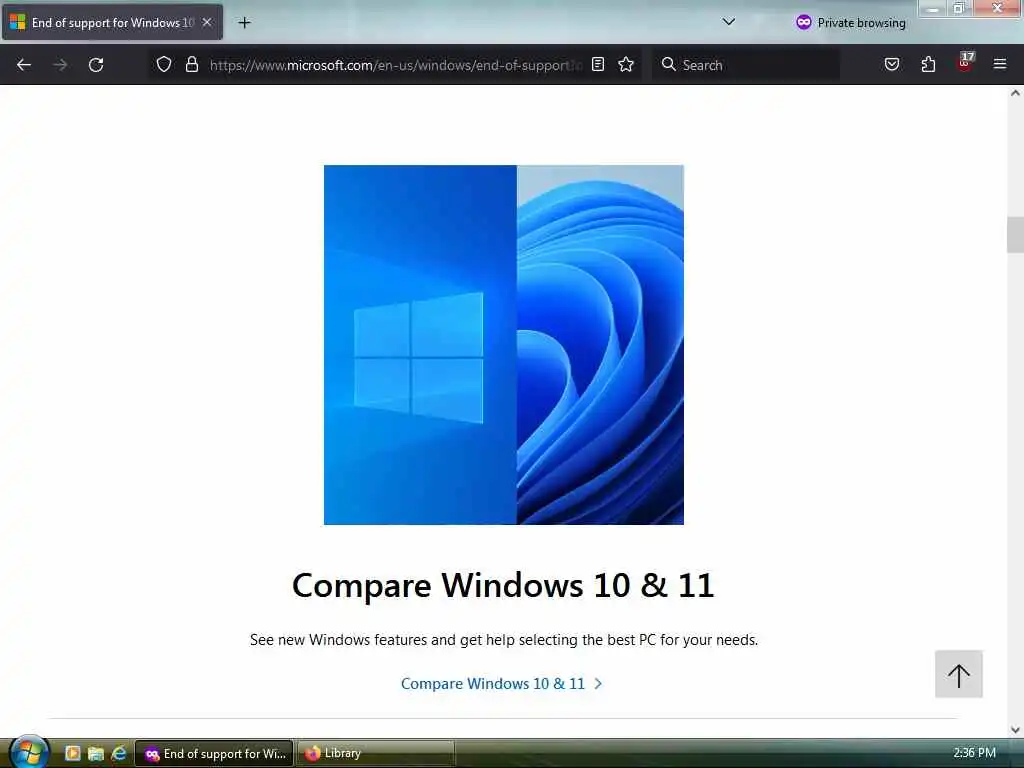Open a new tab with plus button
The width and height of the screenshot is (1024, 768).
[244, 23]
